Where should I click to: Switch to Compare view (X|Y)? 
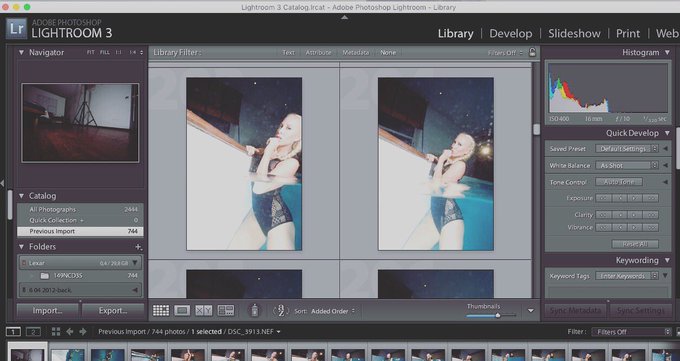203,310
